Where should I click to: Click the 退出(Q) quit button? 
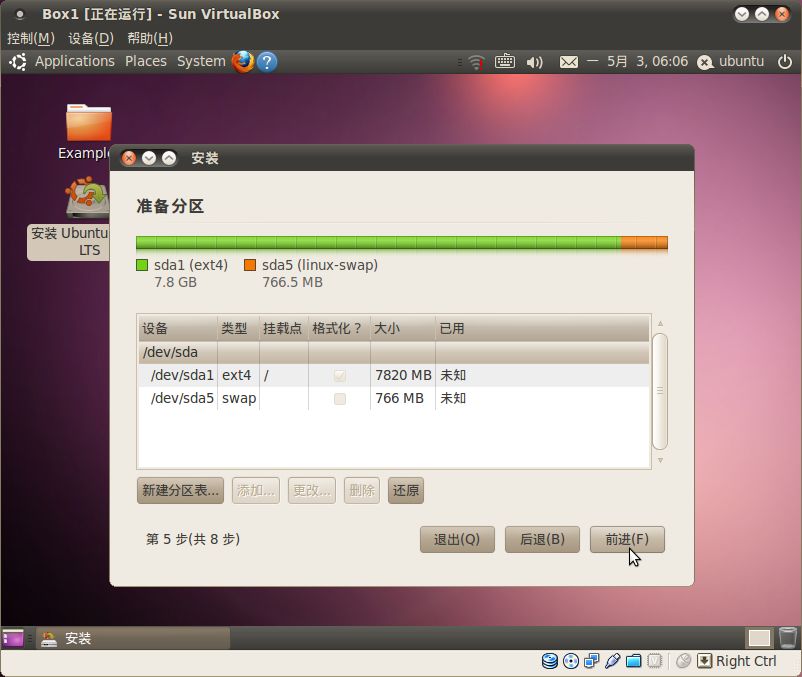pos(457,539)
